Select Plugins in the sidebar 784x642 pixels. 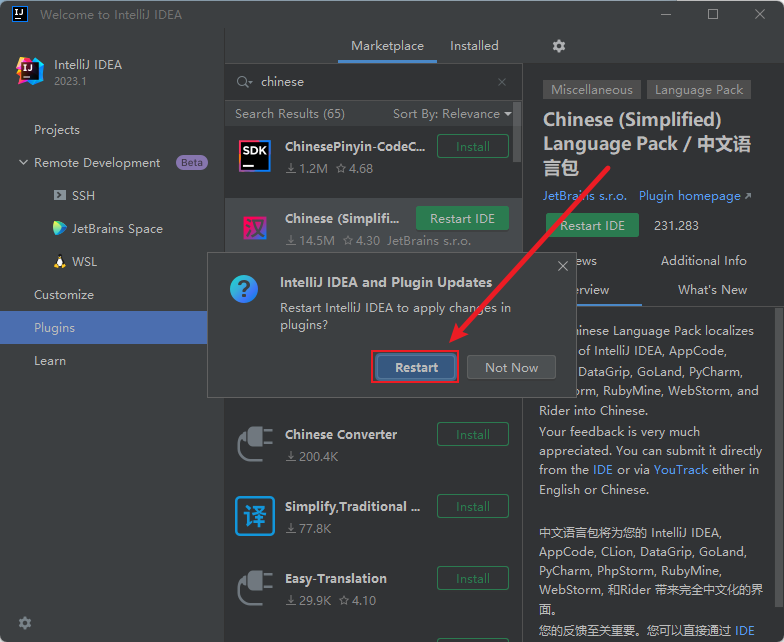click(104, 328)
